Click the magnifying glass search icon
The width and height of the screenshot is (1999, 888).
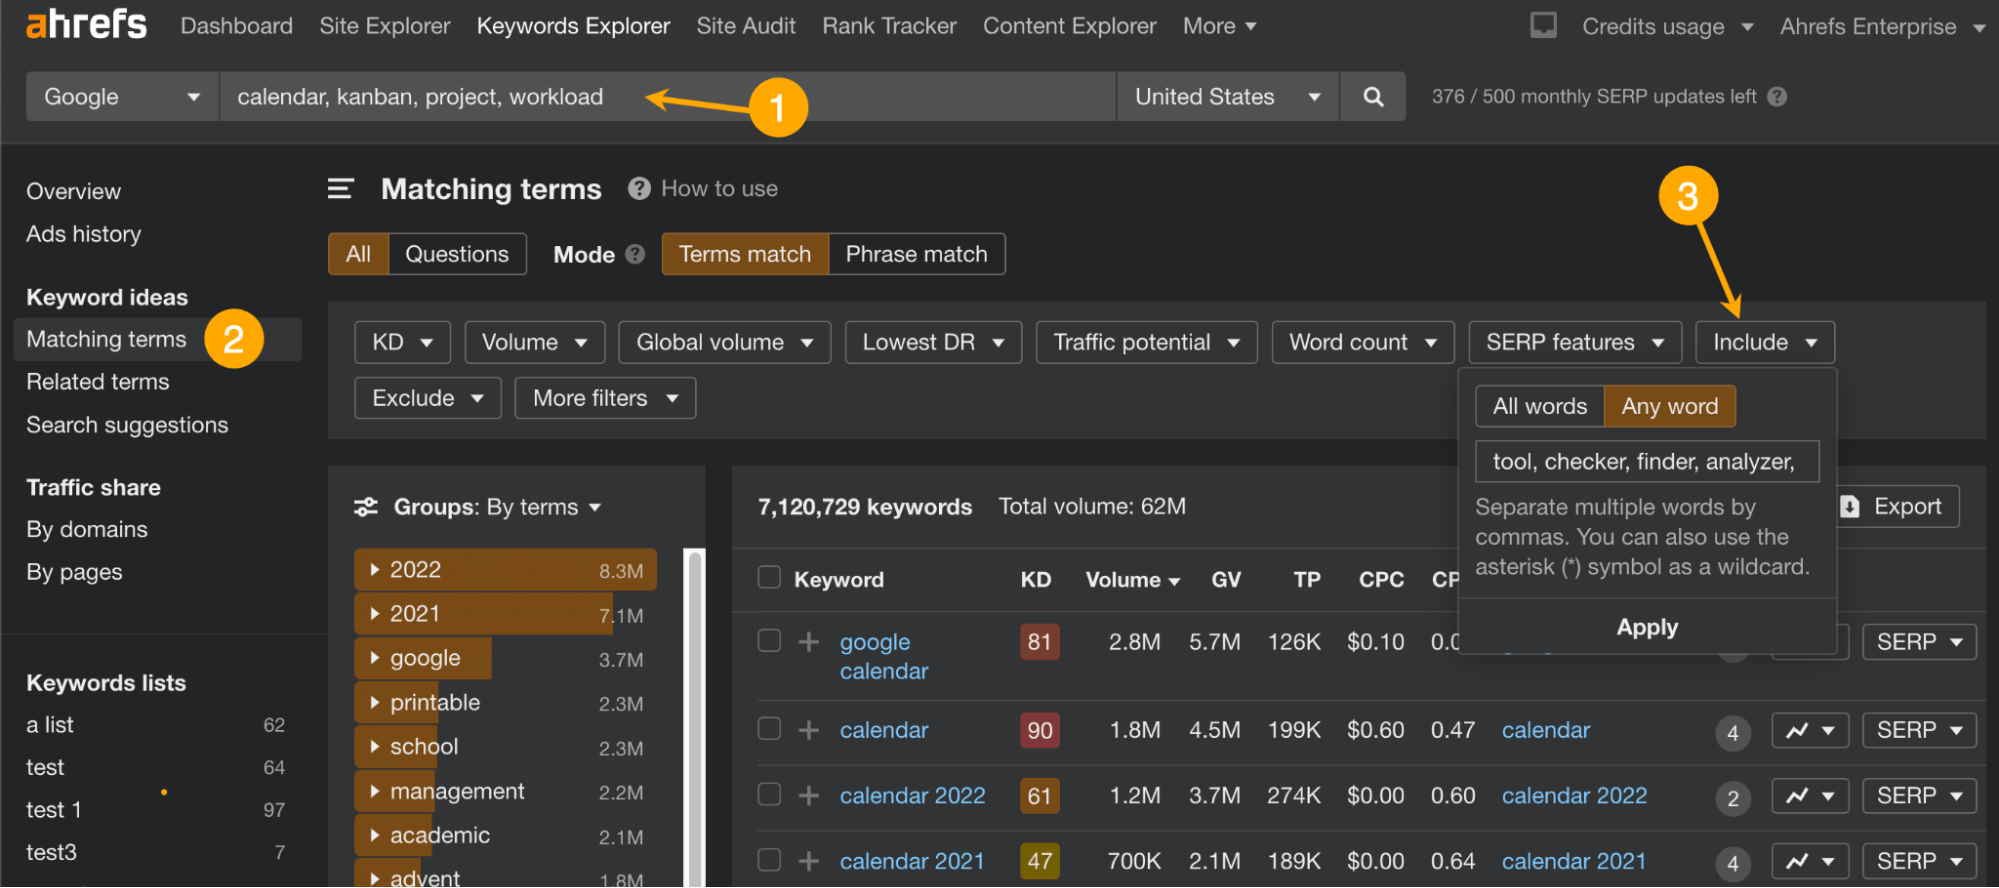coord(1373,97)
